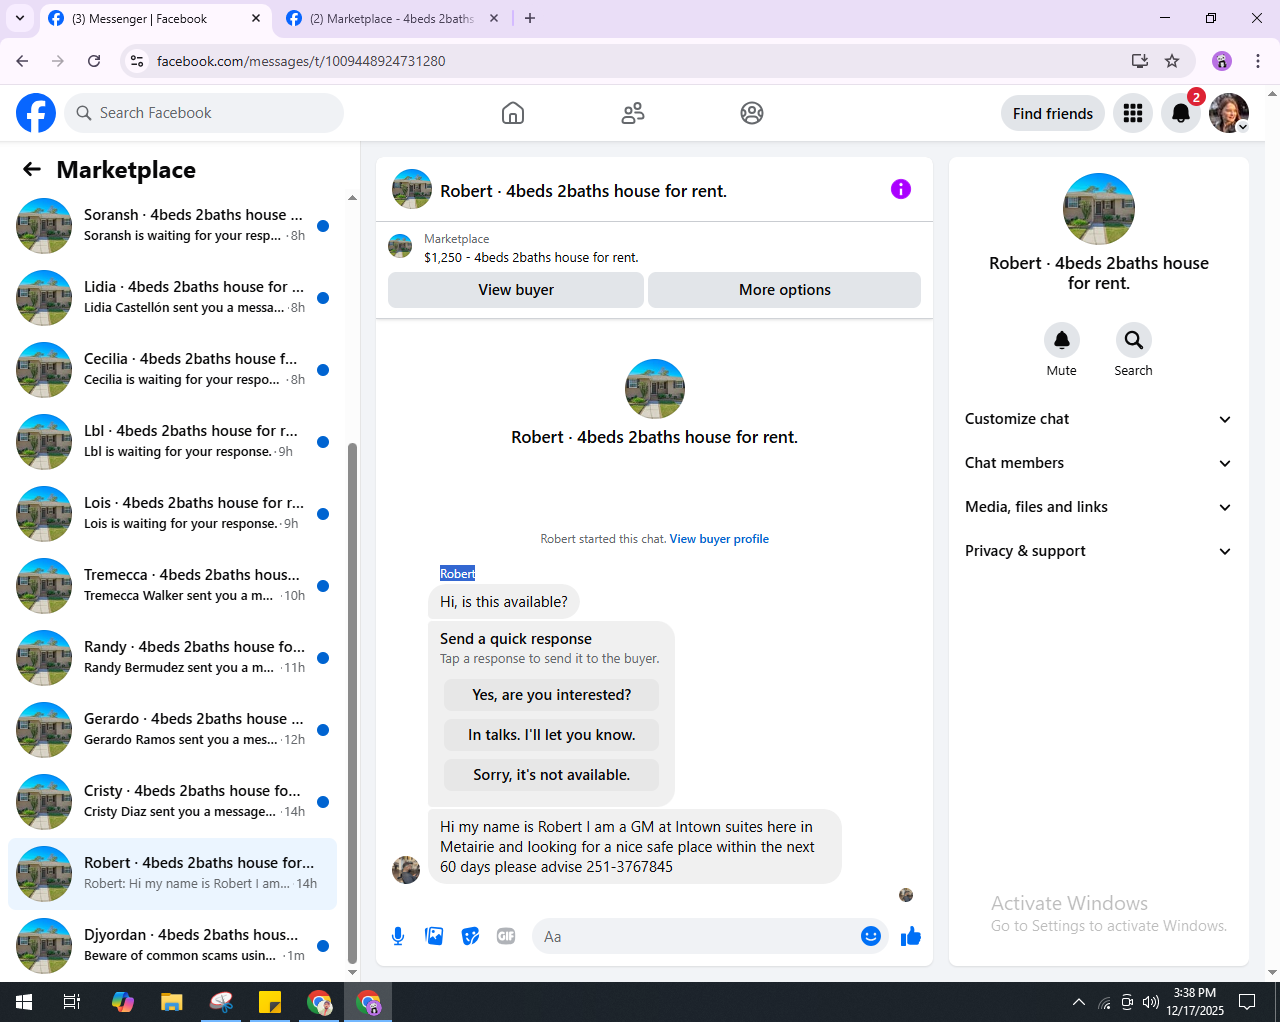Open the Facebook menu grid icon
The height and width of the screenshot is (1022, 1280).
coord(1133,113)
